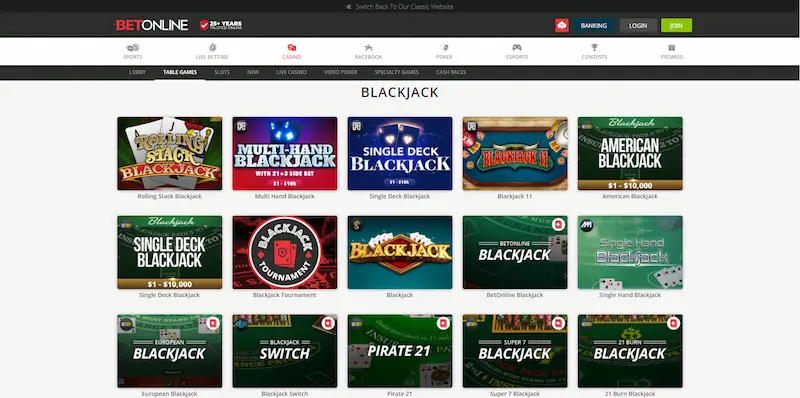Click the Multi Hand Blackjack caption
Image resolution: width=800 pixels, height=398 pixels.
coord(285,196)
